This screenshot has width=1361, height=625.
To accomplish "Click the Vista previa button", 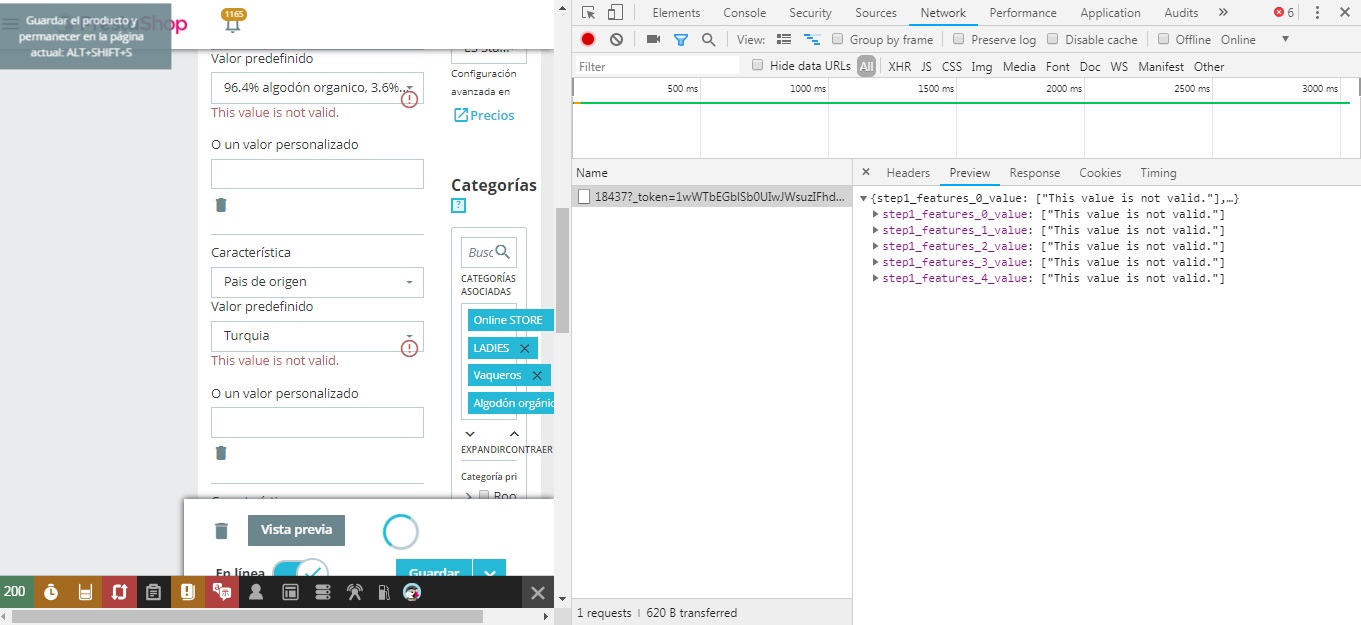I will (x=296, y=530).
